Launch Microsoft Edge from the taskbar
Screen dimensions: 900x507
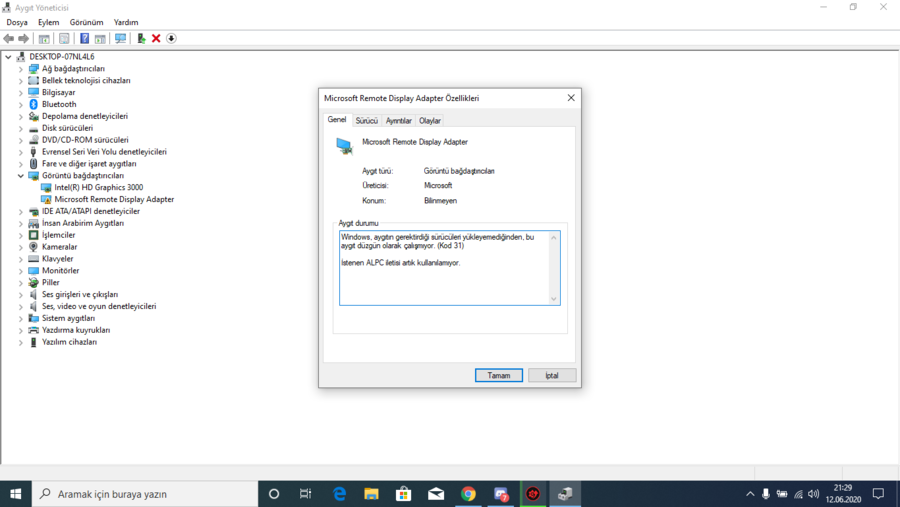point(339,494)
